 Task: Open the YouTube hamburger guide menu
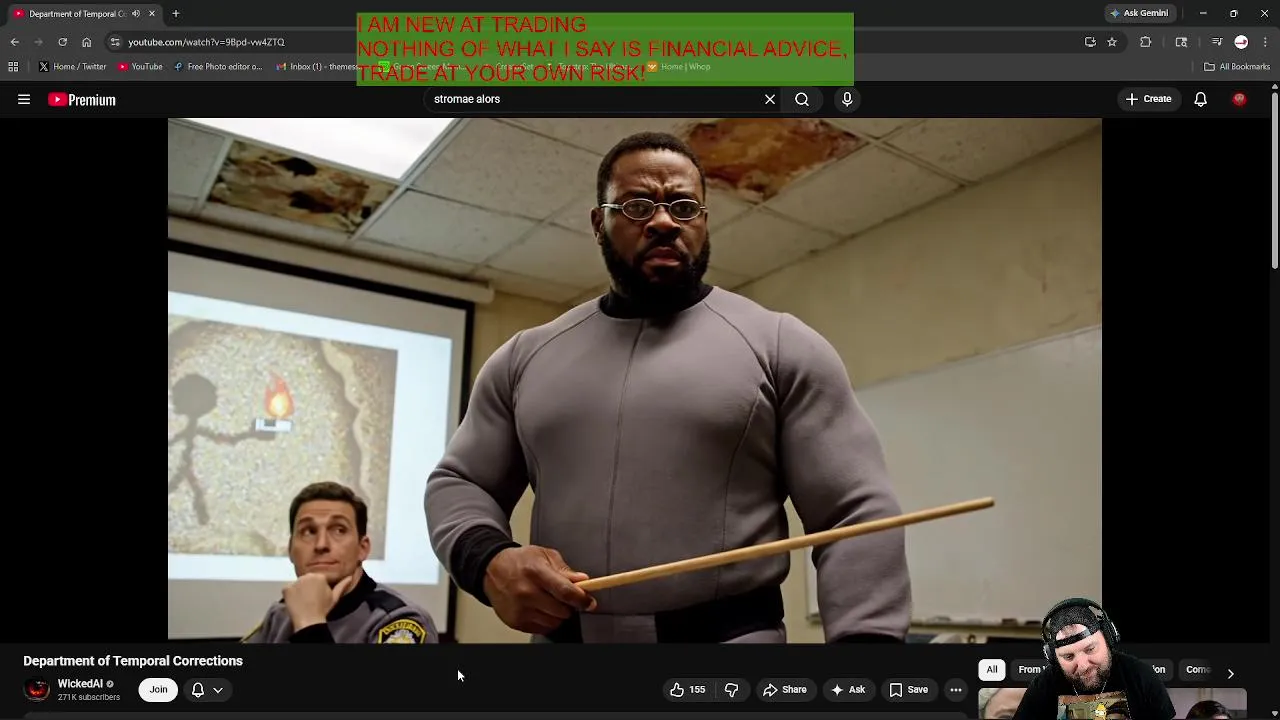tap(24, 99)
